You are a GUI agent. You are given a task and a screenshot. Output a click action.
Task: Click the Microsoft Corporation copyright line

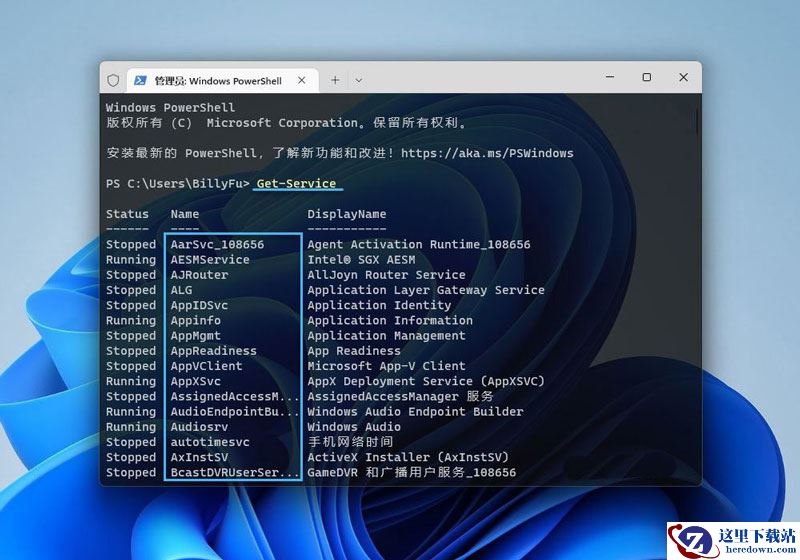click(x=286, y=123)
